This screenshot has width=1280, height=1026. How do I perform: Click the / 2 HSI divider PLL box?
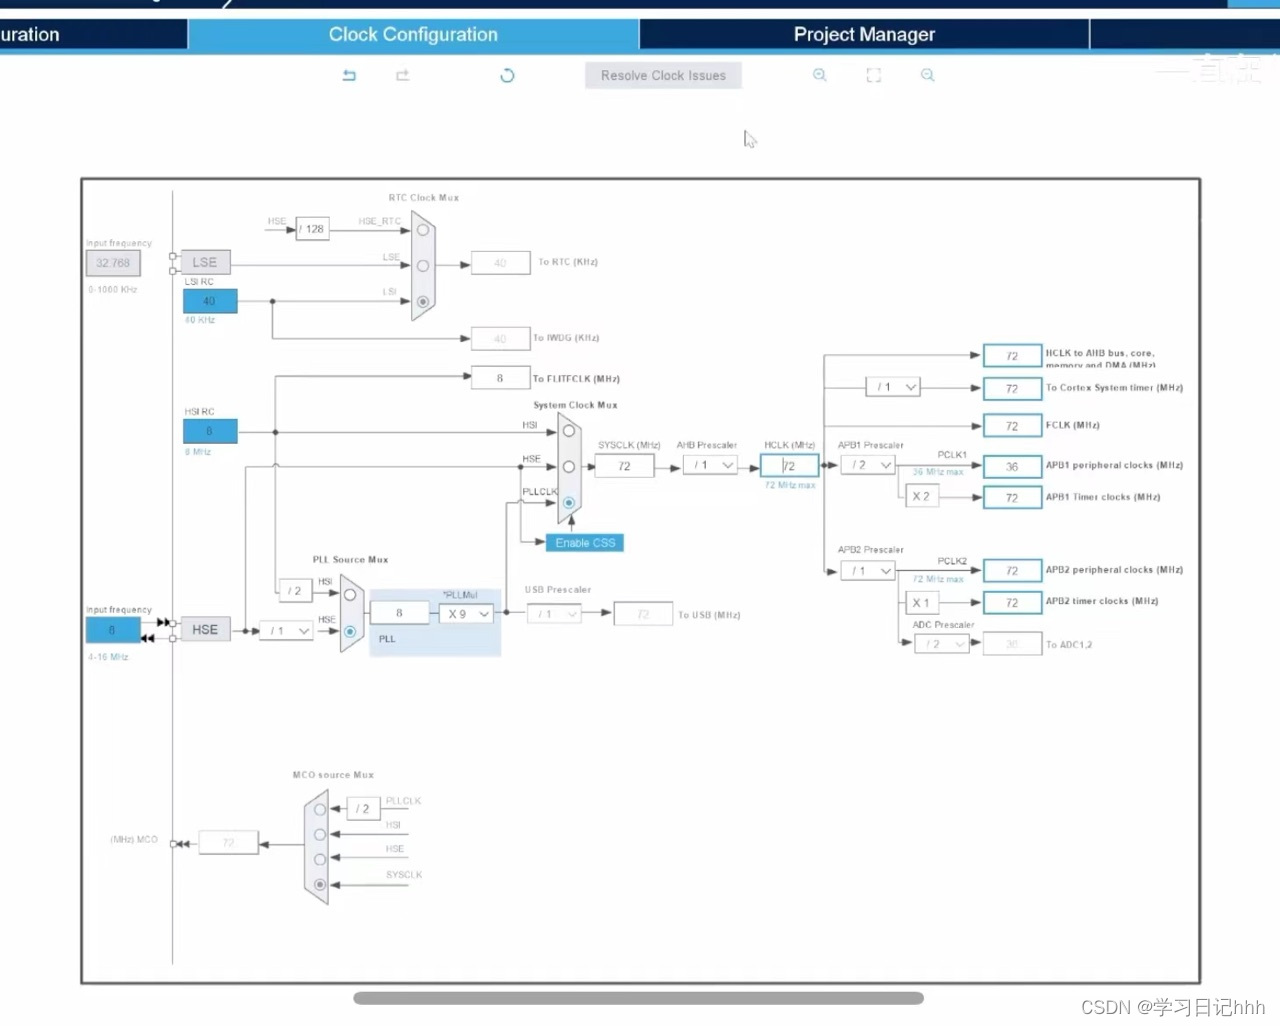(295, 591)
